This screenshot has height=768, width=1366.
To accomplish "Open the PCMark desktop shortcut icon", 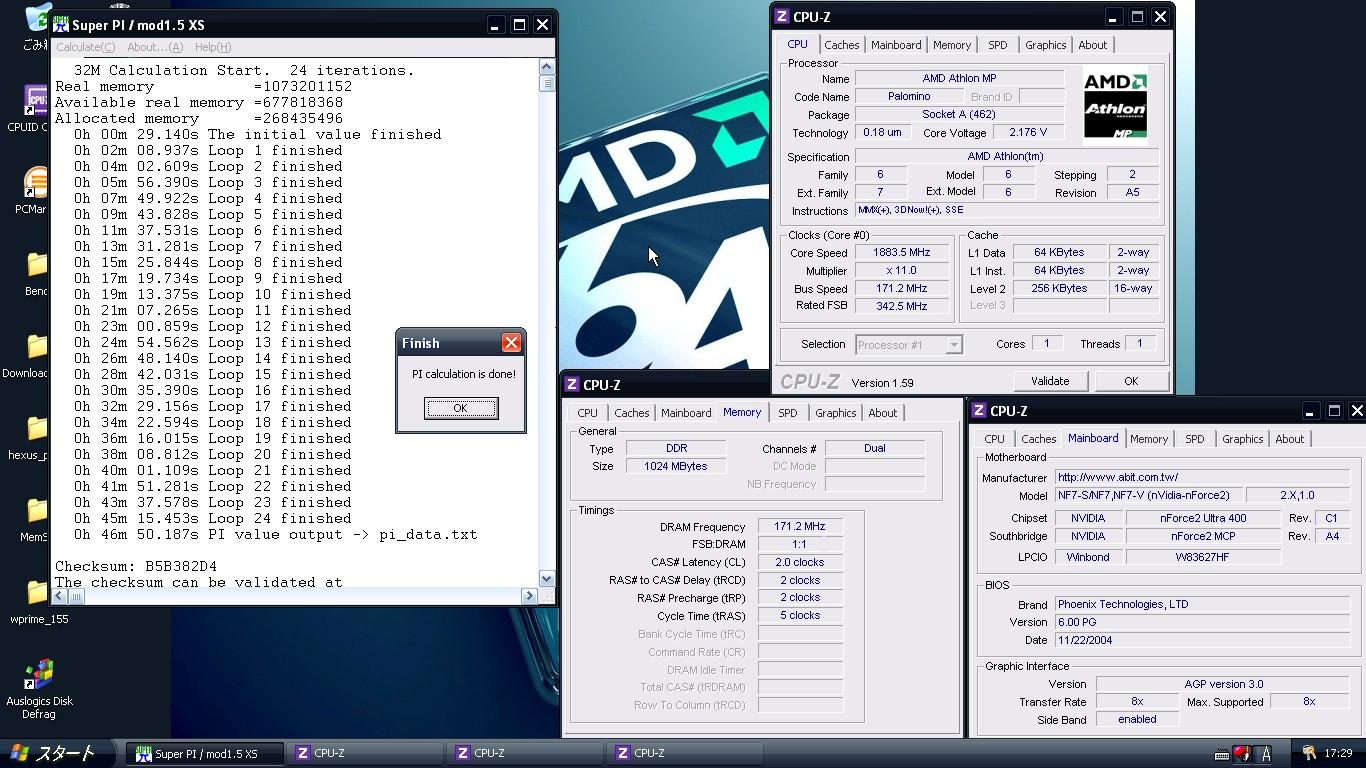I will coord(36,184).
